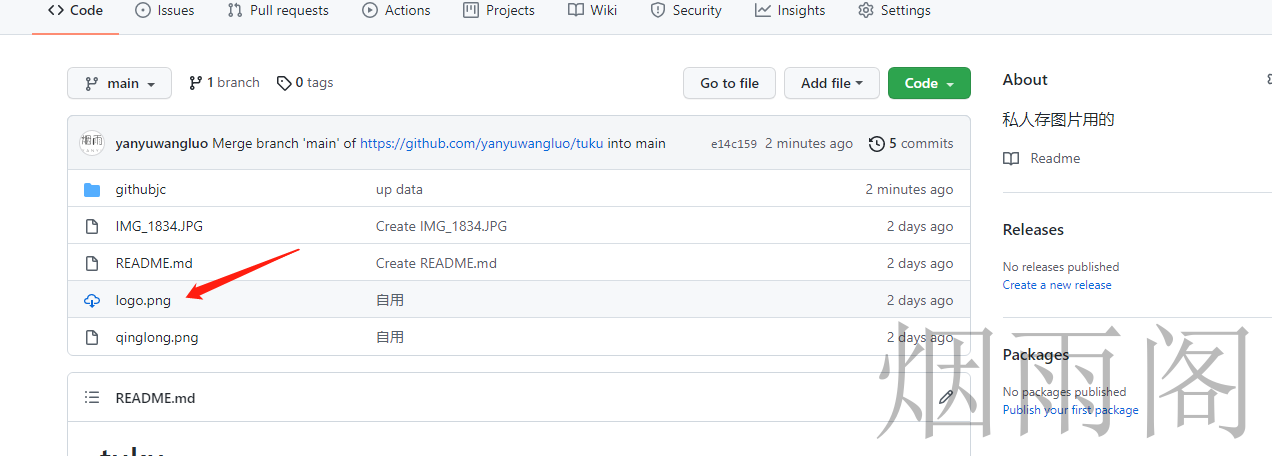The image size is (1272, 456).
Task: Click the Code angle-brackets icon
Action: (x=55, y=10)
